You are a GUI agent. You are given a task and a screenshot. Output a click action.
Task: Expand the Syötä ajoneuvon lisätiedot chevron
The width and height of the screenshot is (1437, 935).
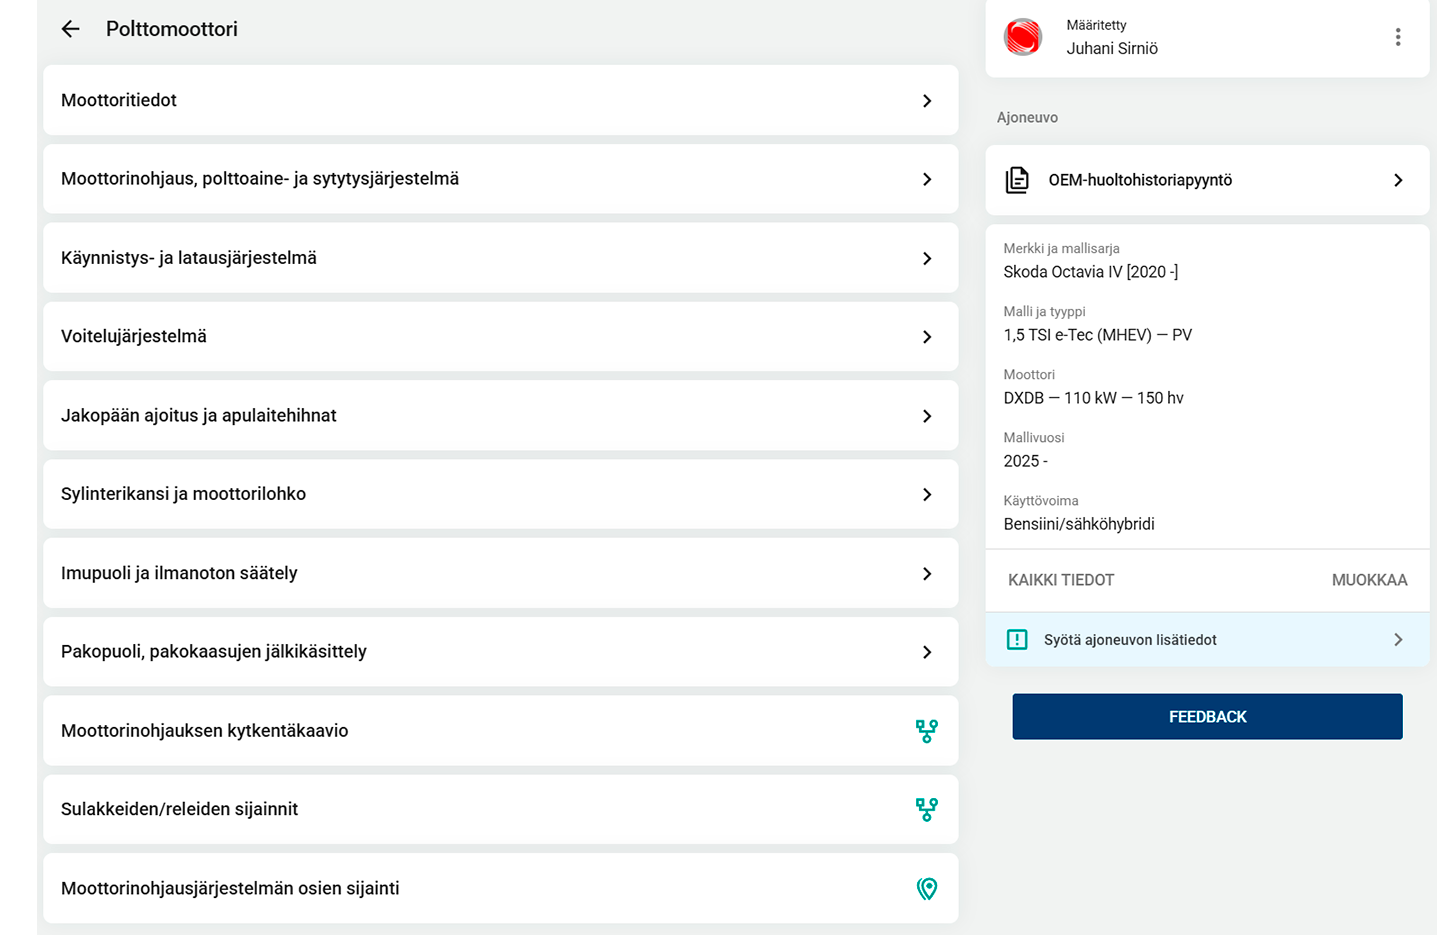point(1398,640)
